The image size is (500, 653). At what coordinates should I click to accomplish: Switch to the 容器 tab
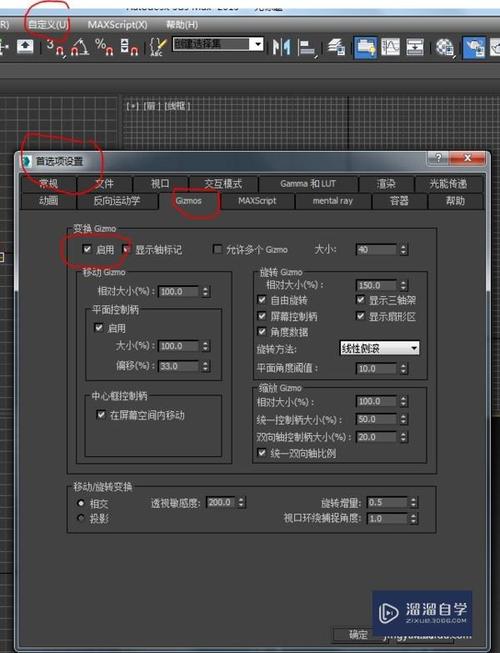coord(399,201)
